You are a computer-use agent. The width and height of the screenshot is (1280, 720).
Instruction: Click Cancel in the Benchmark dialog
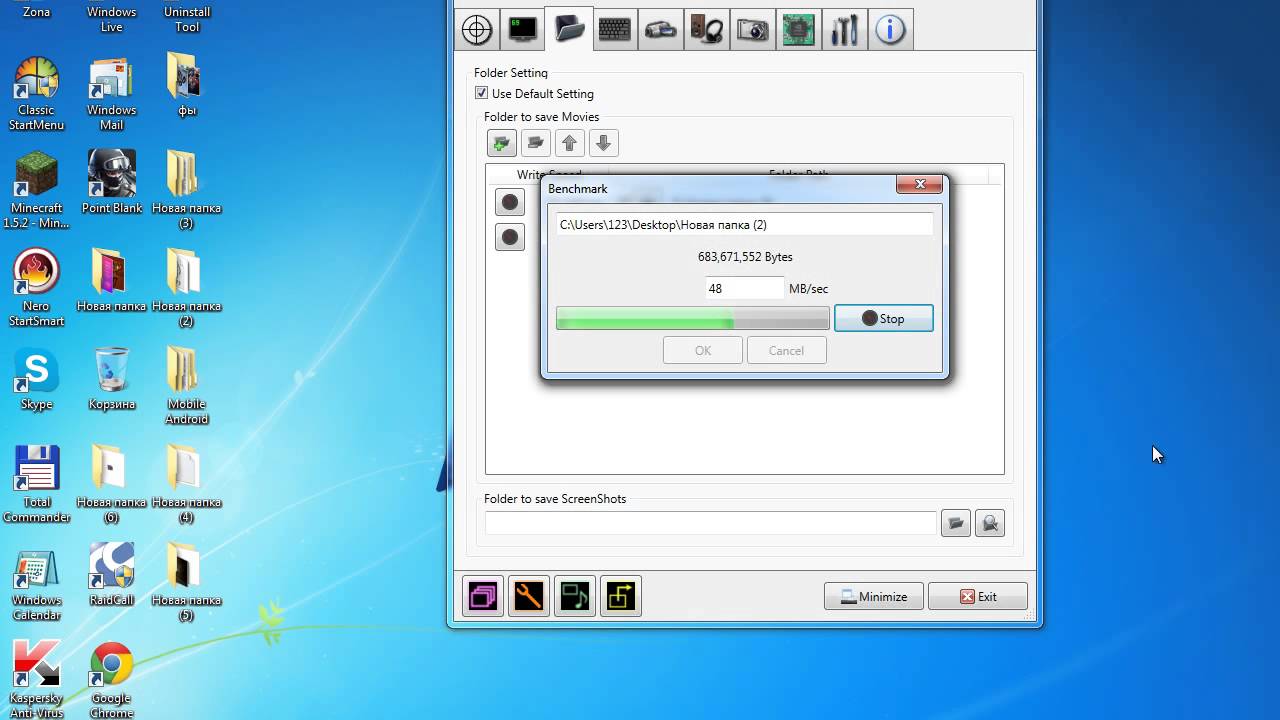pos(786,350)
